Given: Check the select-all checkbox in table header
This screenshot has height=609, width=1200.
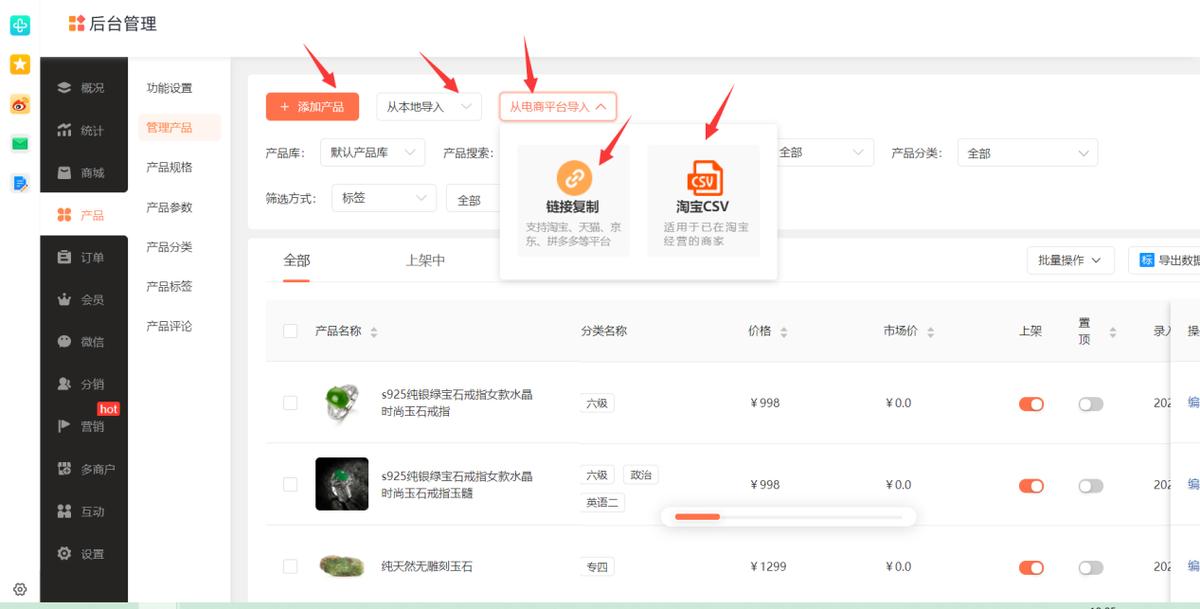Looking at the screenshot, I should [x=290, y=330].
